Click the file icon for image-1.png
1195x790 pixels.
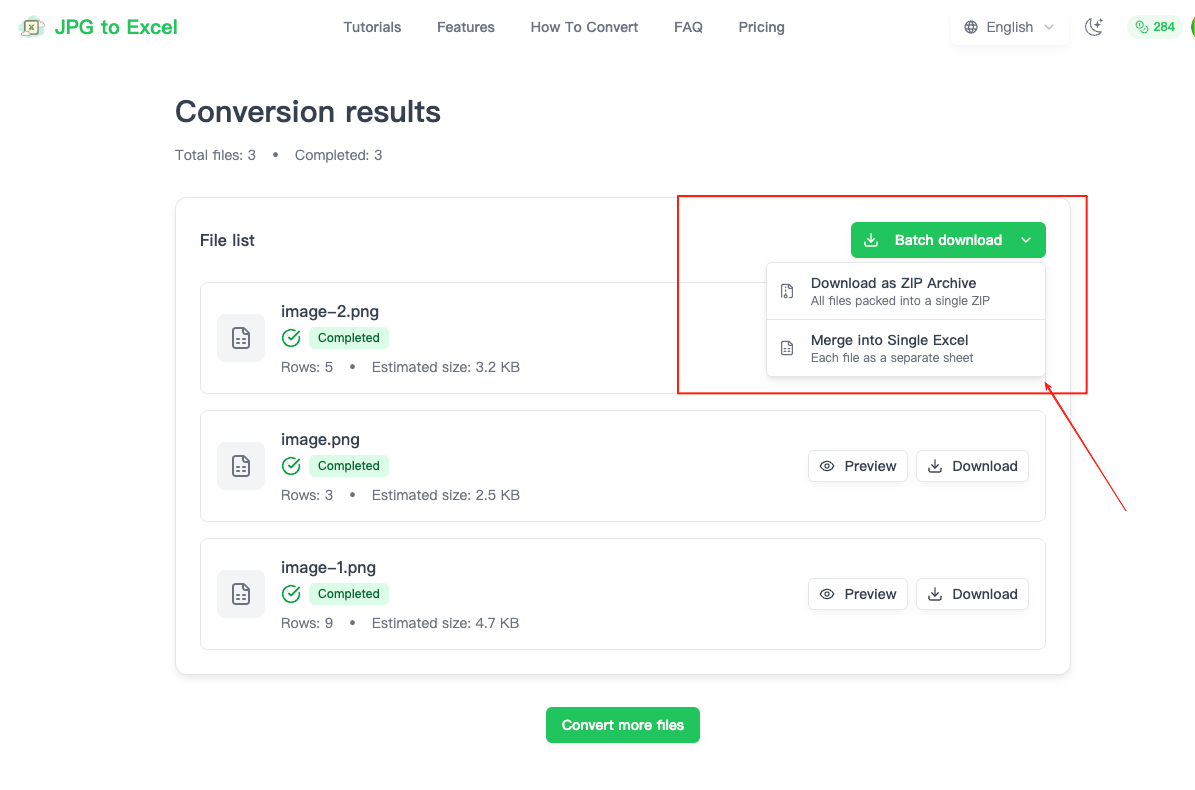point(241,594)
